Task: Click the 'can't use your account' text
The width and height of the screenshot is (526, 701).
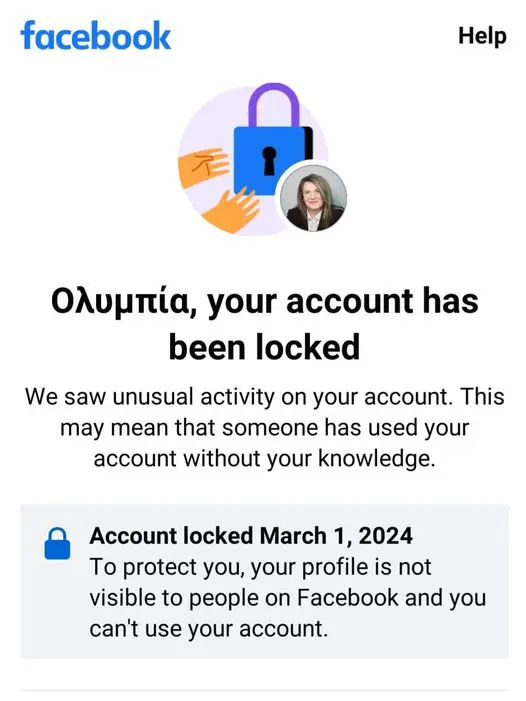Action: coord(208,629)
